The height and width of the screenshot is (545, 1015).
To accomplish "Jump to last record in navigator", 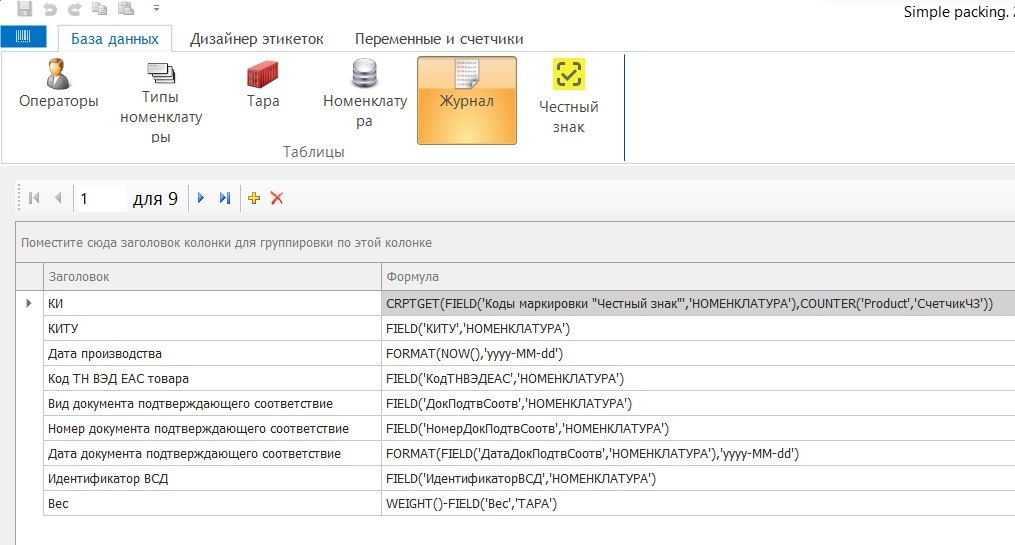I will tap(225, 198).
